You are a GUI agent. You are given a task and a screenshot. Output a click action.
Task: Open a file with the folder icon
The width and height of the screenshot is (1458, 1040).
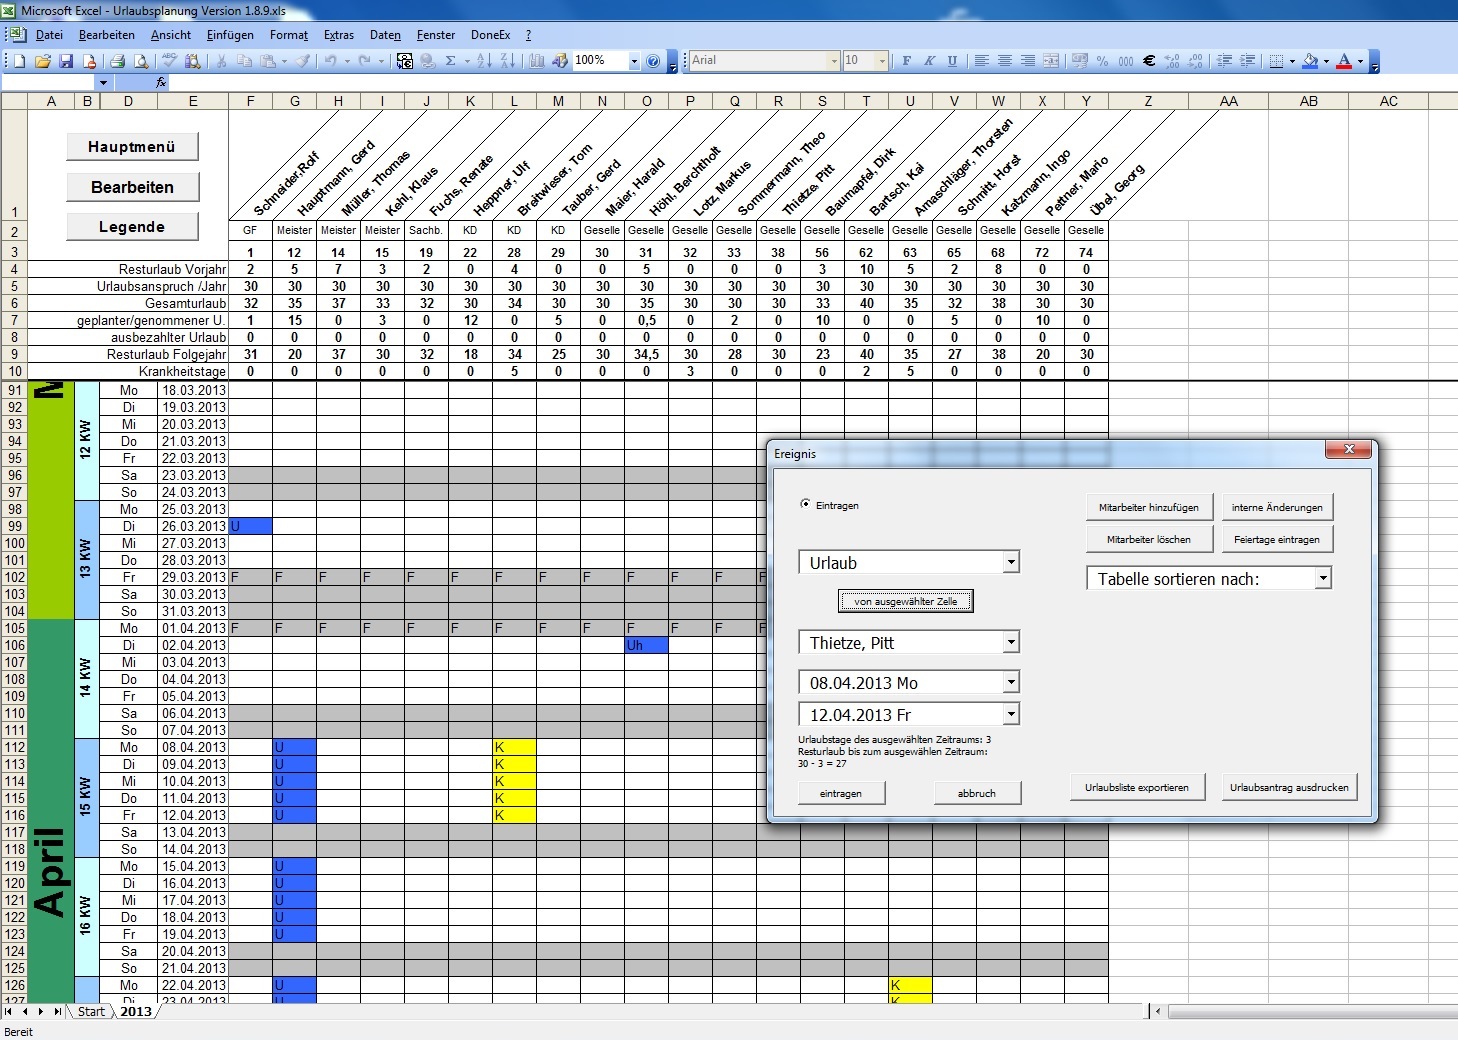pos(43,61)
